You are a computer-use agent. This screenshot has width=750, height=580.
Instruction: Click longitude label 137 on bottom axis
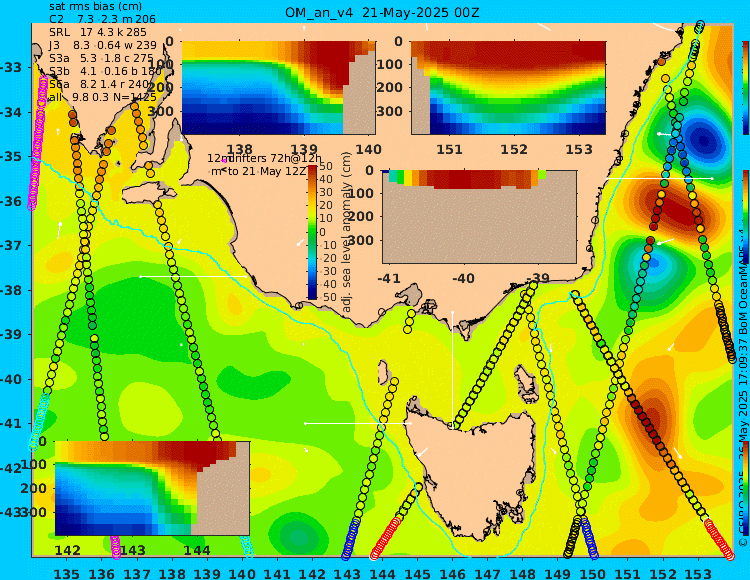[137, 573]
